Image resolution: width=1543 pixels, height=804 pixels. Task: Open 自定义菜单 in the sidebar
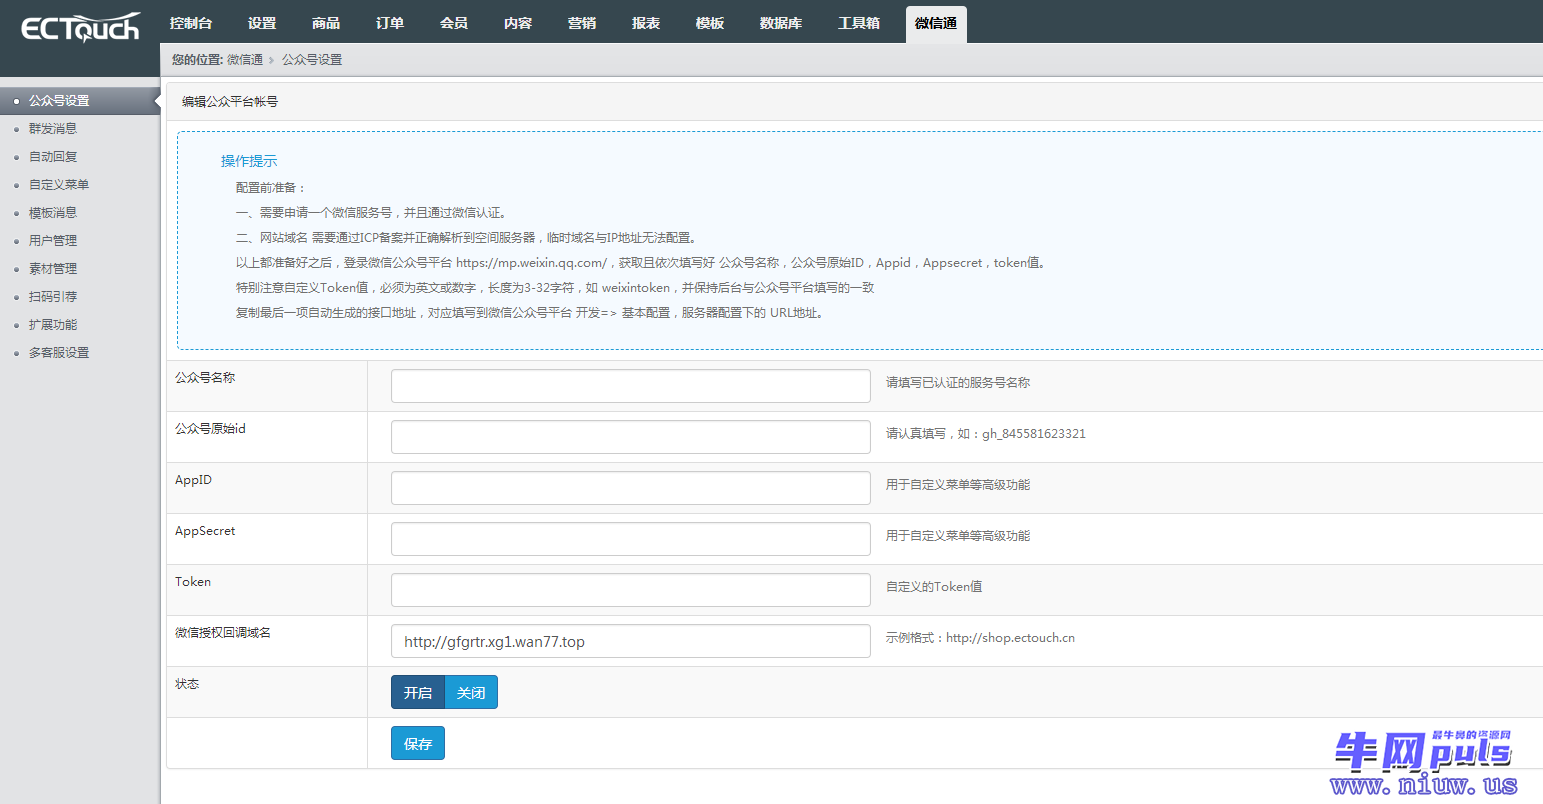tap(59, 185)
